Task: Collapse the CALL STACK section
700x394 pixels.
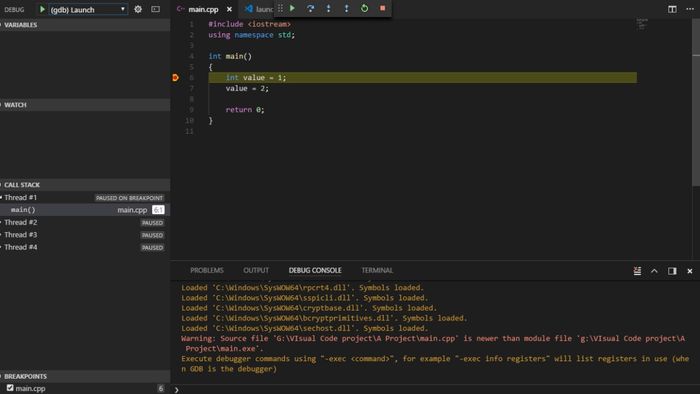Action: (x=85, y=185)
